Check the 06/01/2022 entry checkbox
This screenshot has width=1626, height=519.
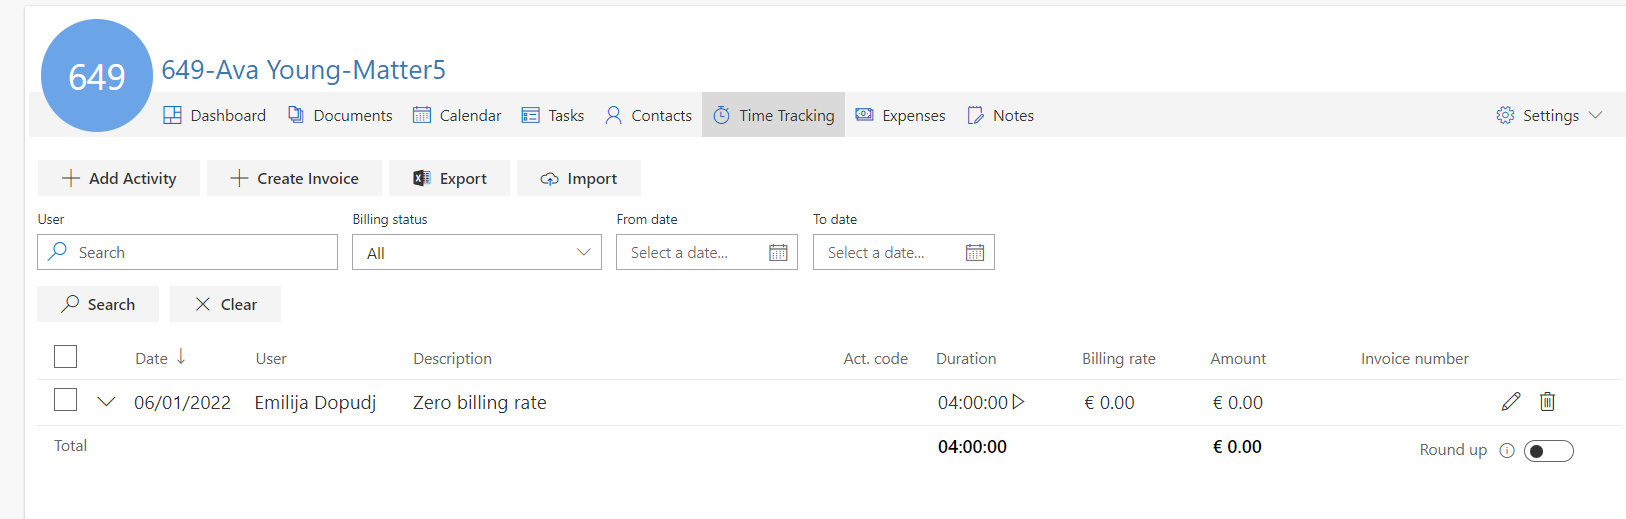coord(66,400)
